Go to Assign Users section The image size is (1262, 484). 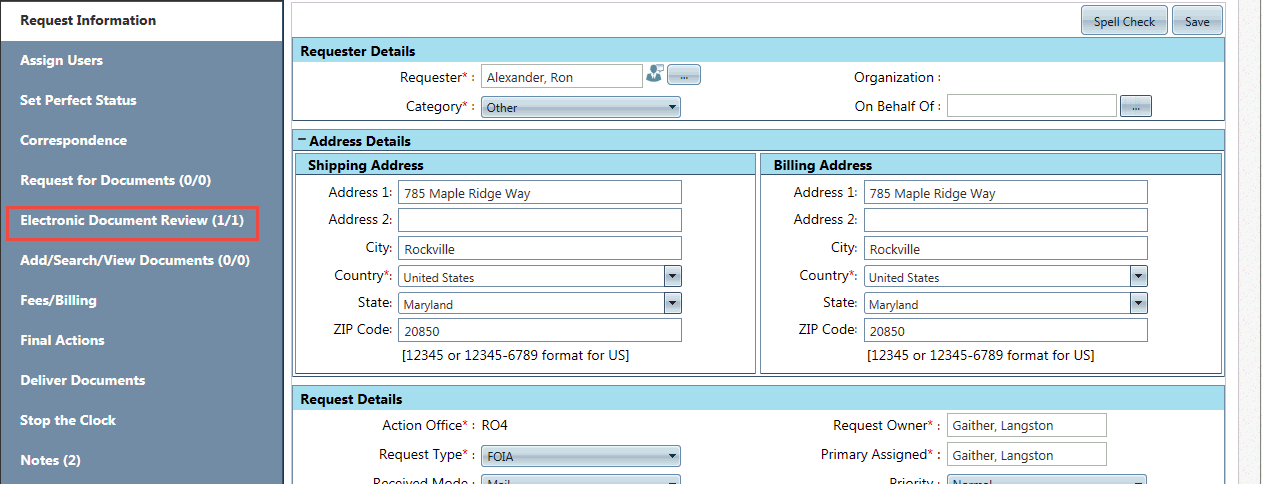tap(61, 60)
